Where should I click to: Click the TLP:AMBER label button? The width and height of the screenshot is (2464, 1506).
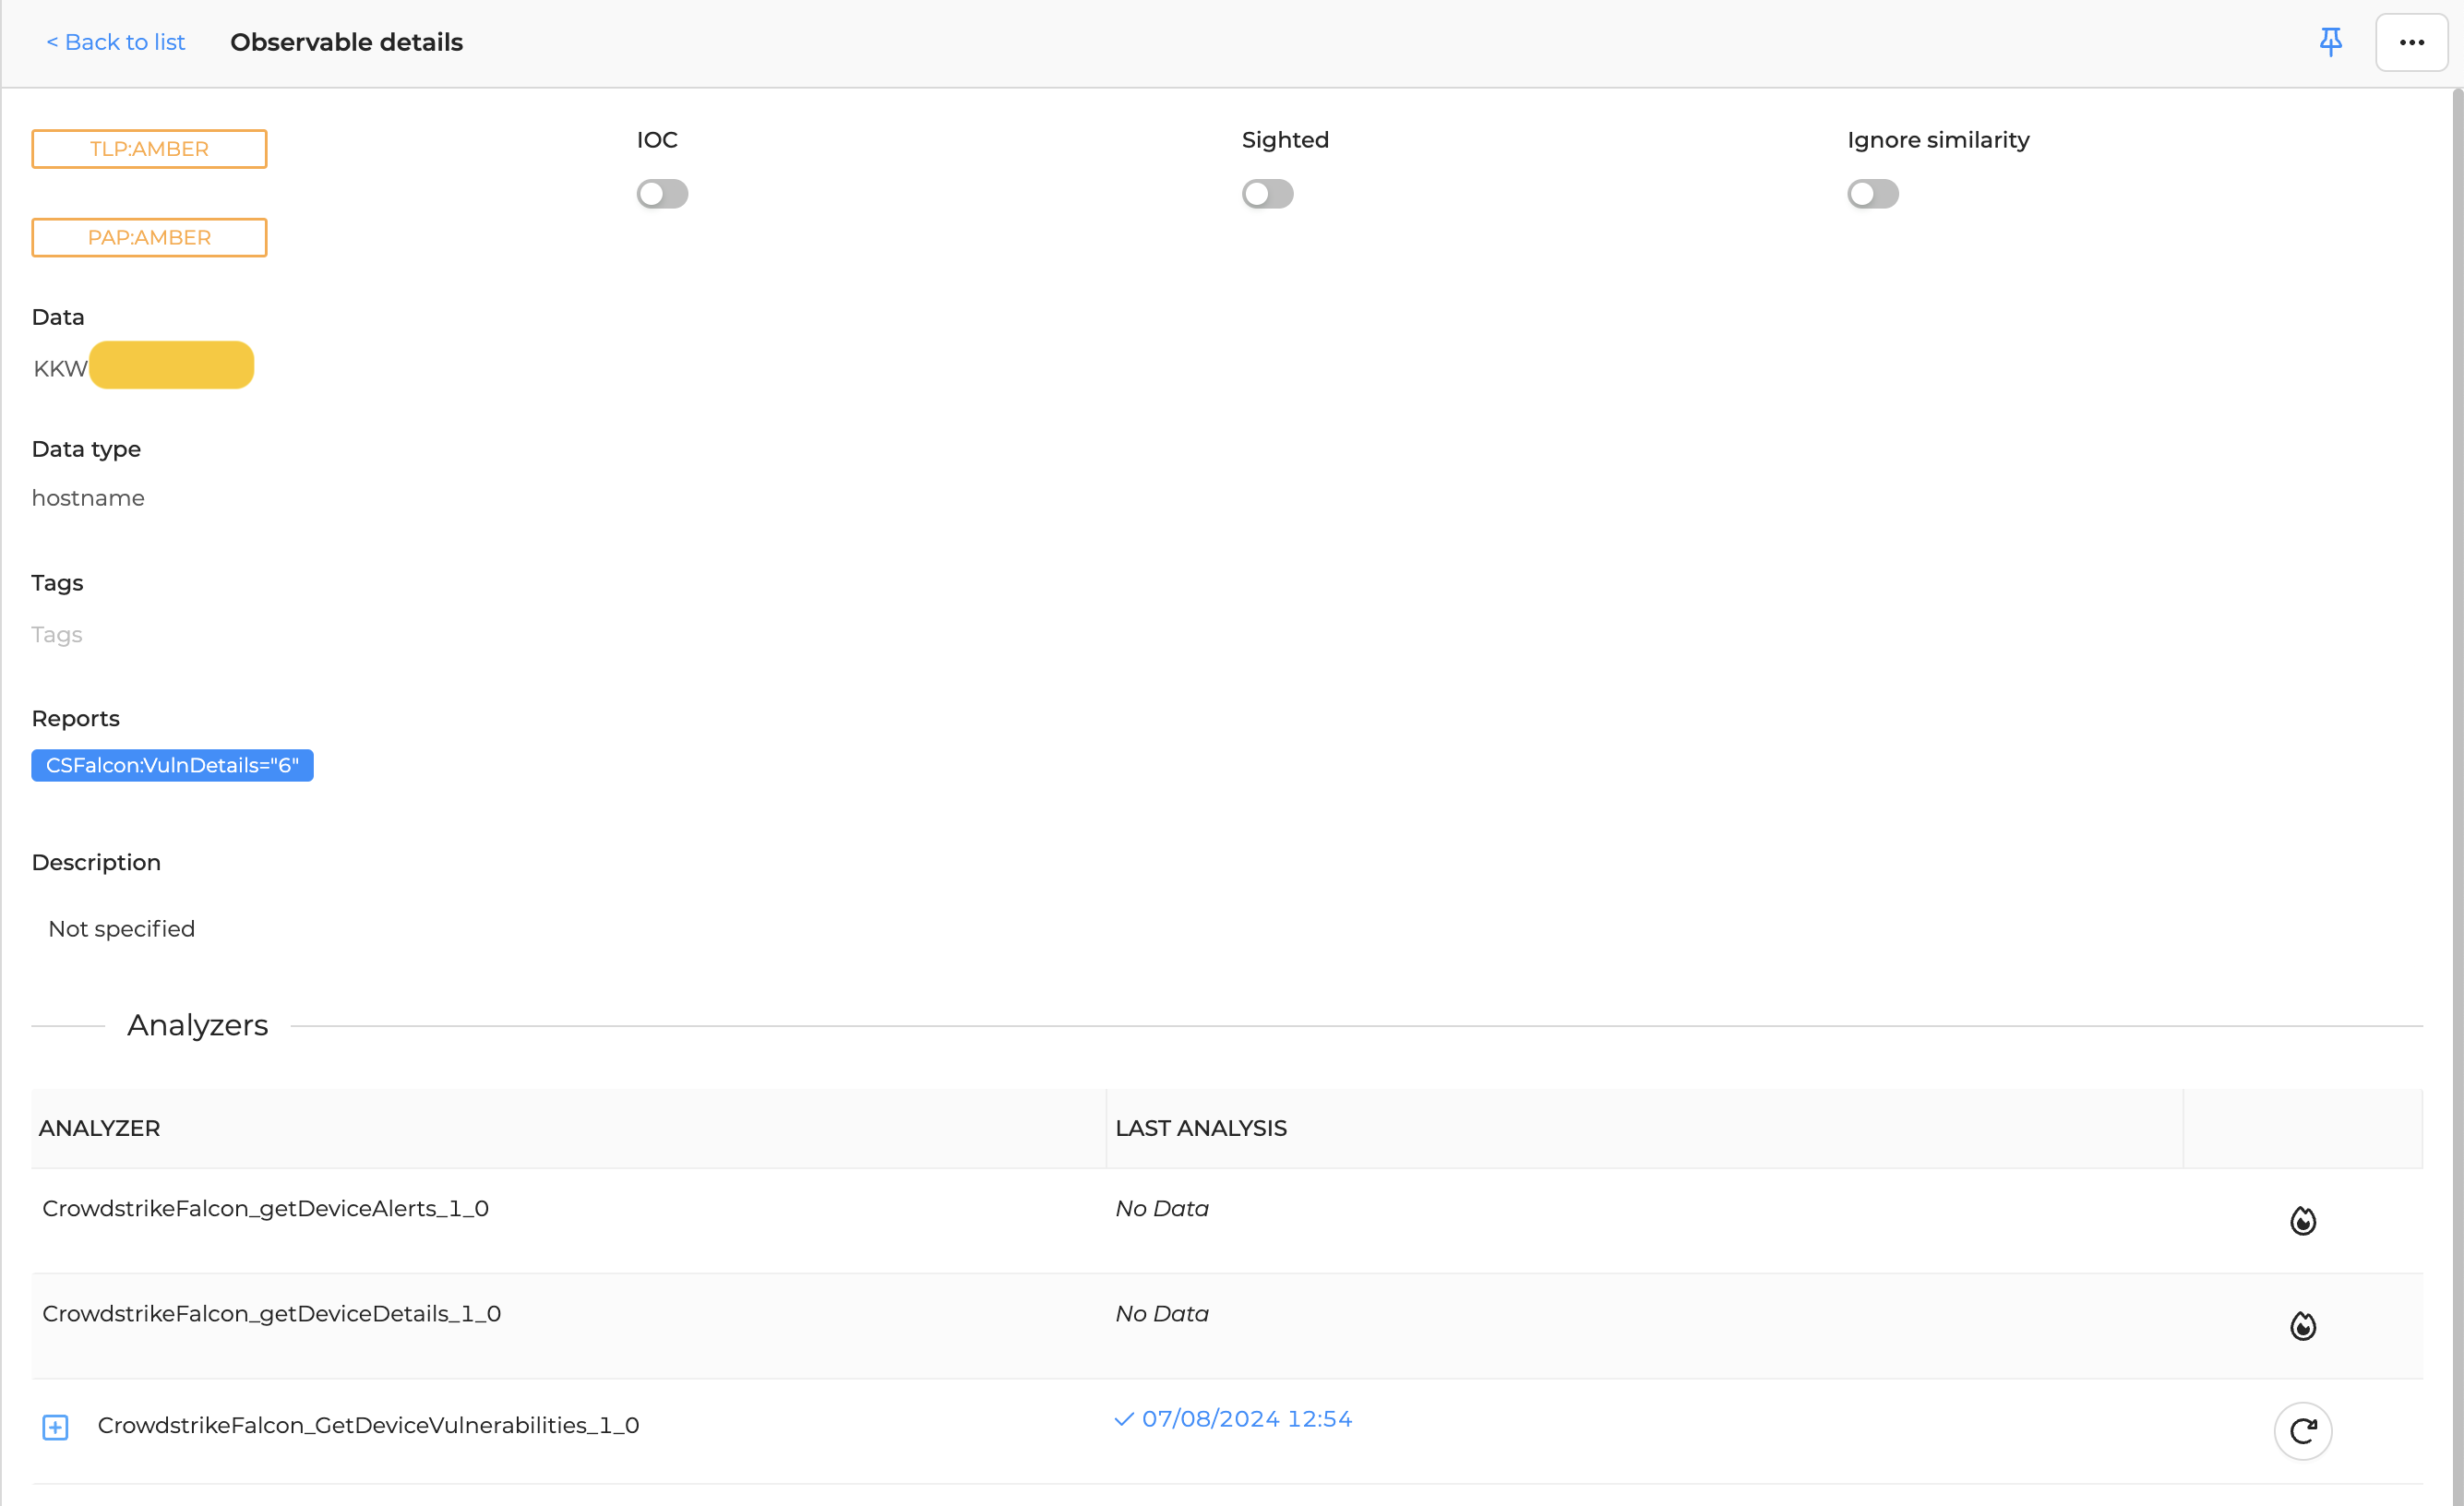[150, 148]
